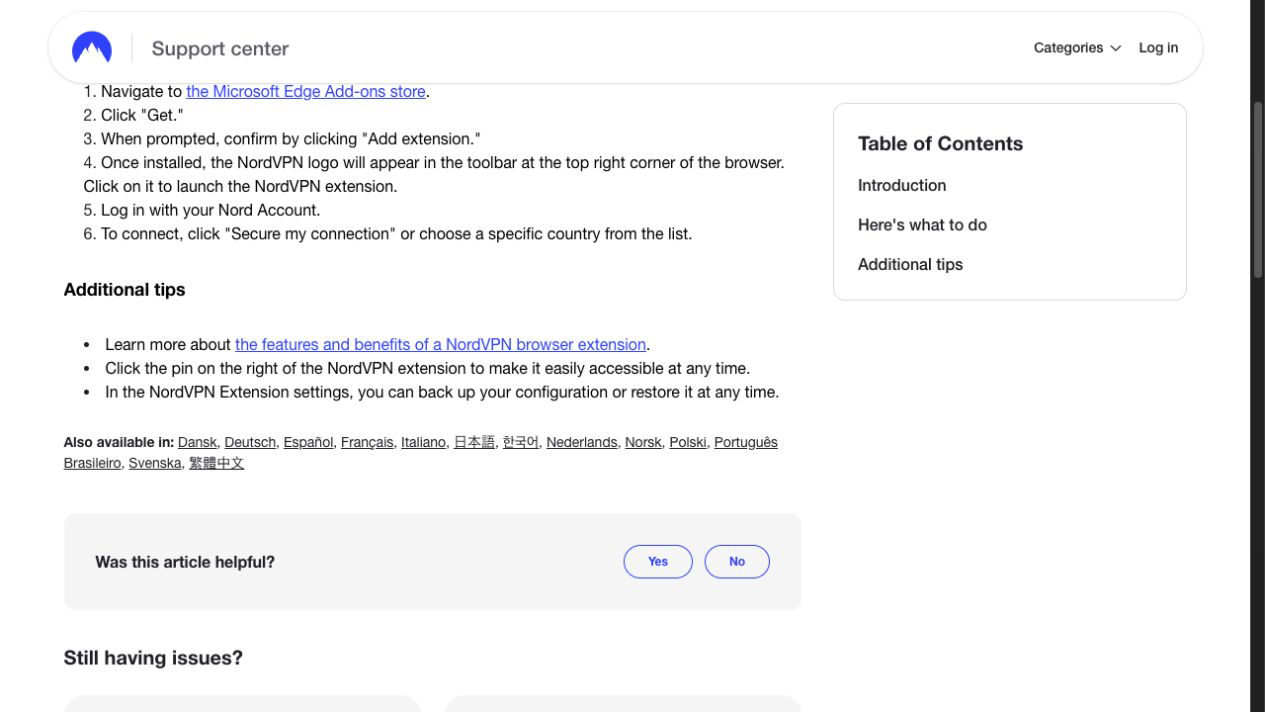Image resolution: width=1265 pixels, height=712 pixels.
Task: Switch article language to Español
Action: pyautogui.click(x=308, y=442)
